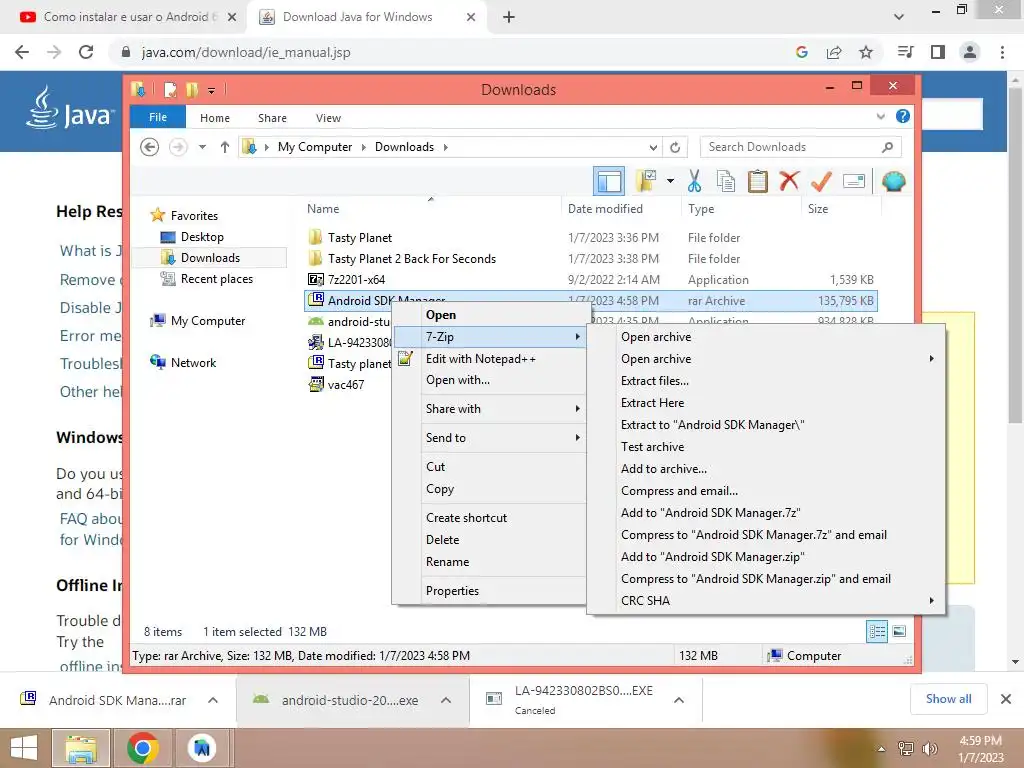Image resolution: width=1024 pixels, height=768 pixels.
Task: Bookmark this page with the star icon
Action: pos(866,52)
